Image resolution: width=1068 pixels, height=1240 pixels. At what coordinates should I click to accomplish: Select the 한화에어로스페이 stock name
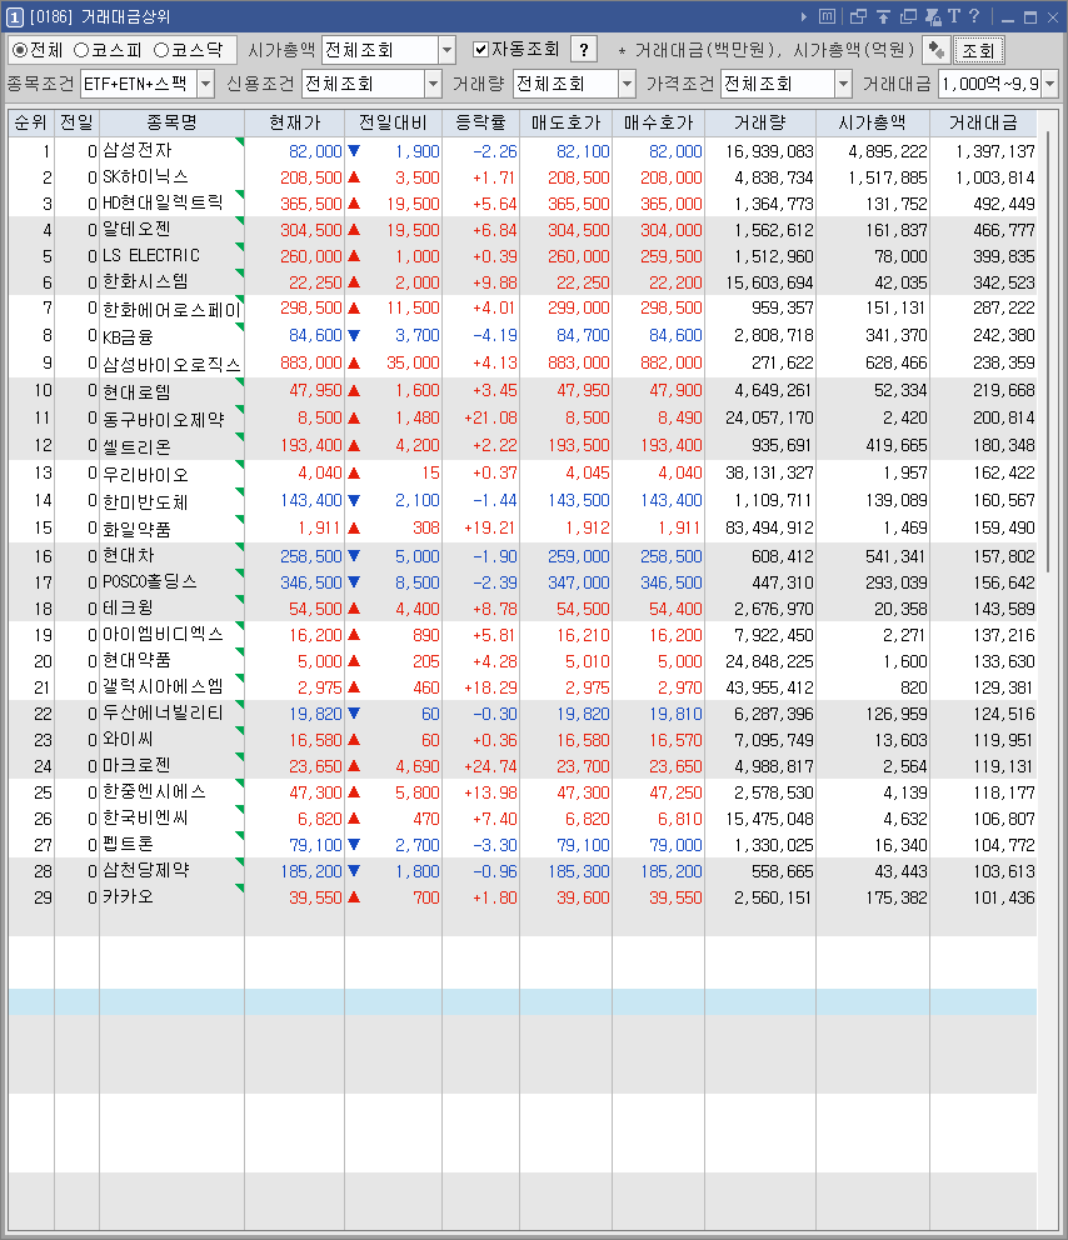[171, 308]
